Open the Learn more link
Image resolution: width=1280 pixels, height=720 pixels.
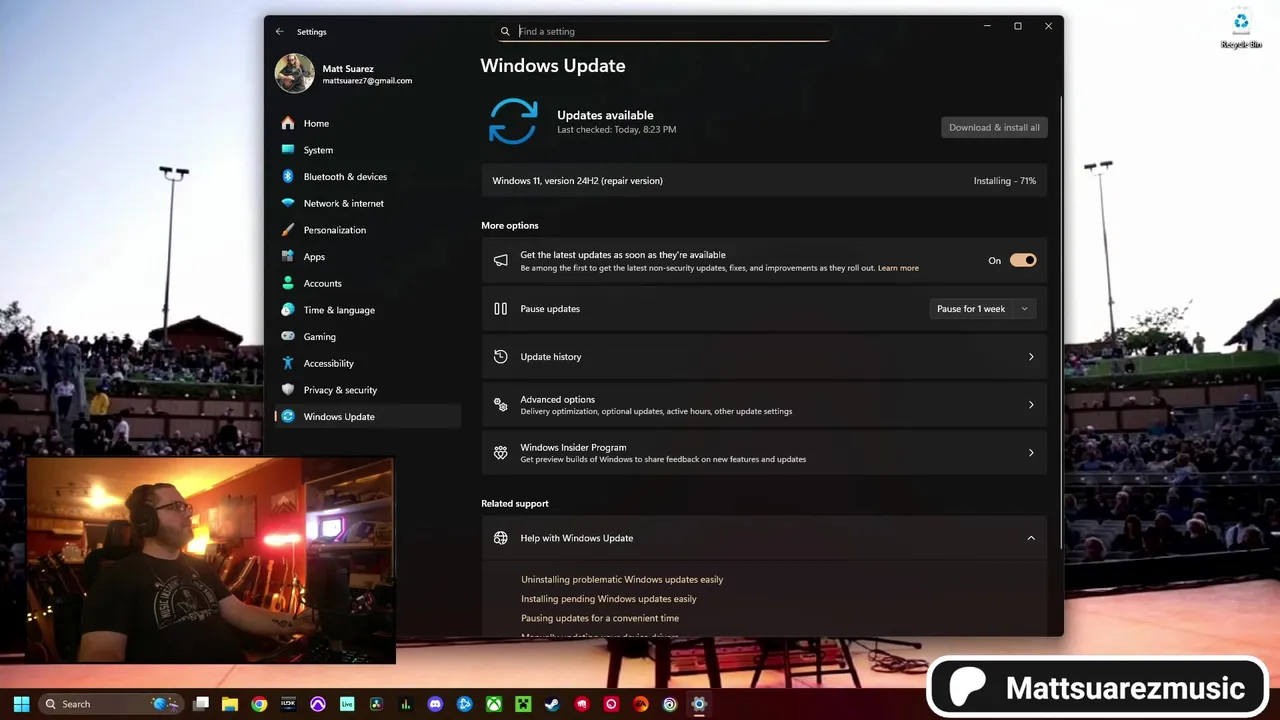[898, 268]
